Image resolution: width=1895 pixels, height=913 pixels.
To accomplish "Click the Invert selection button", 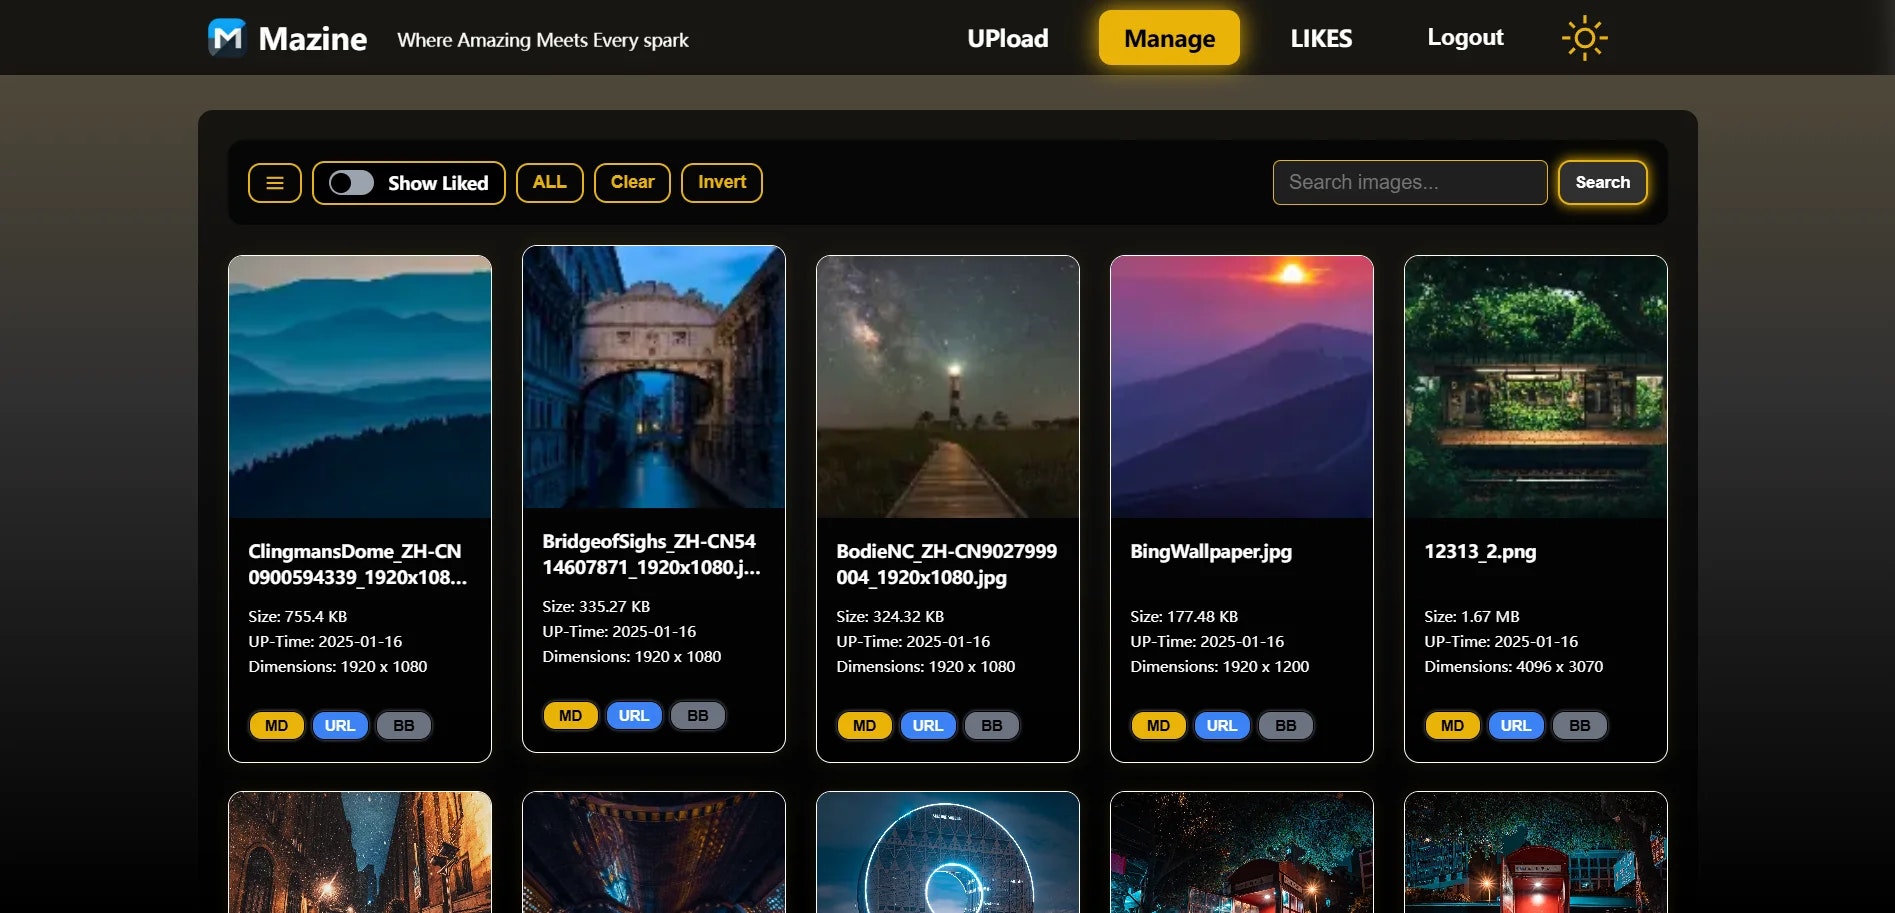I will 722,182.
